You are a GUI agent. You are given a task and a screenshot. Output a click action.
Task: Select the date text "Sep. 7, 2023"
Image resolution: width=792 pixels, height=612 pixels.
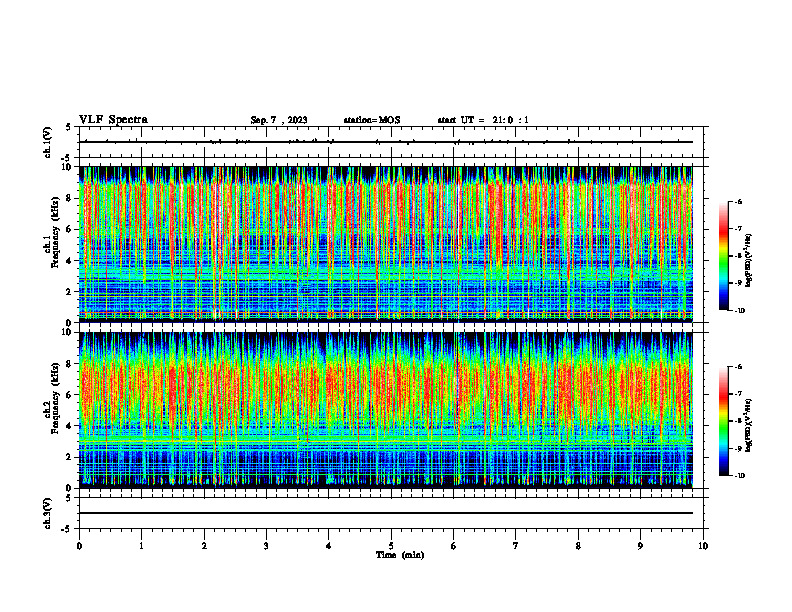[x=279, y=120]
